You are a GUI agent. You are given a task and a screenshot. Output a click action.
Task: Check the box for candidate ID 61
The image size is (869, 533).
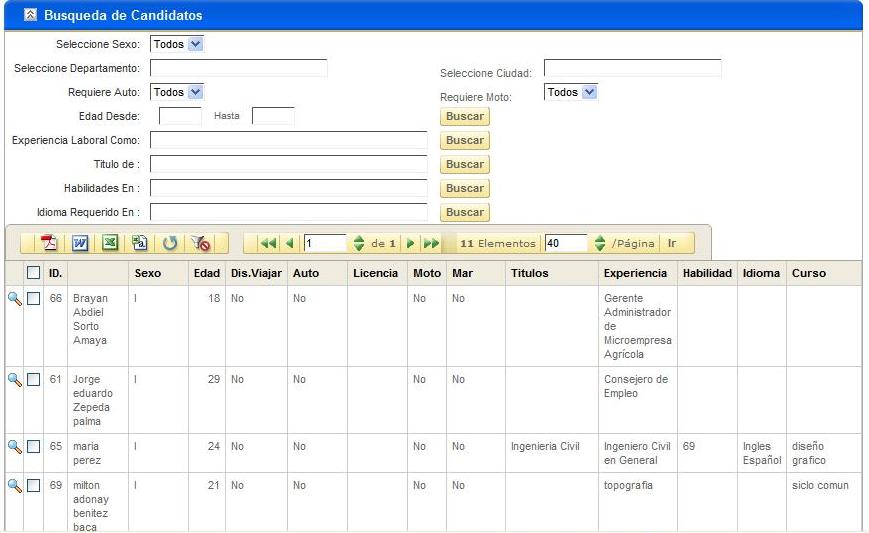coord(33,380)
